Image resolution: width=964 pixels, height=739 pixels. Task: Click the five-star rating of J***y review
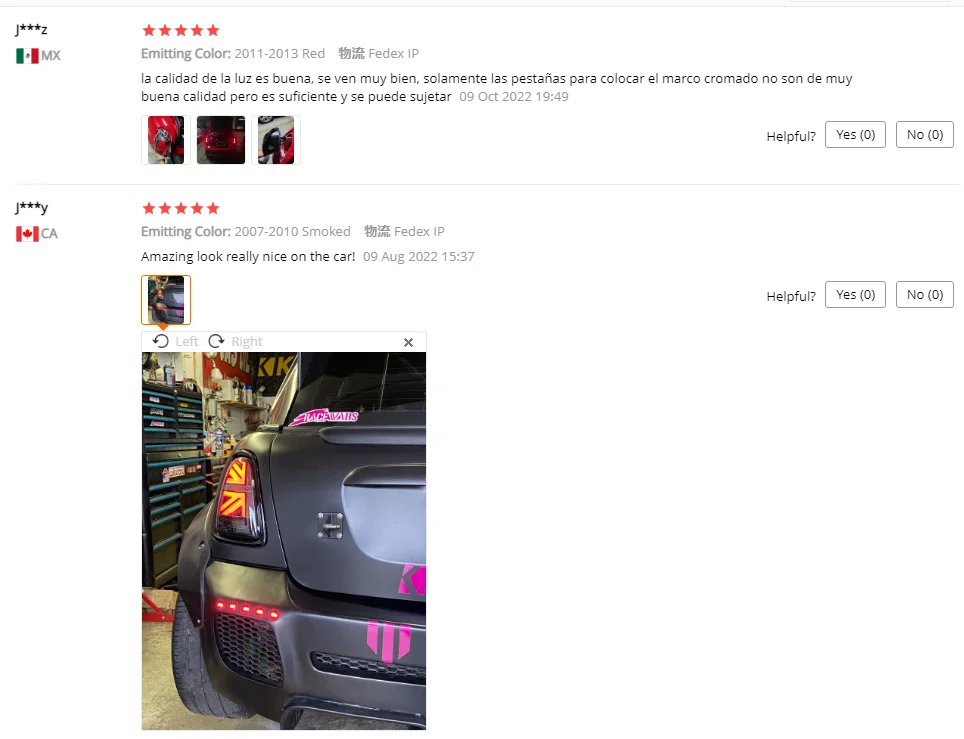pos(181,208)
